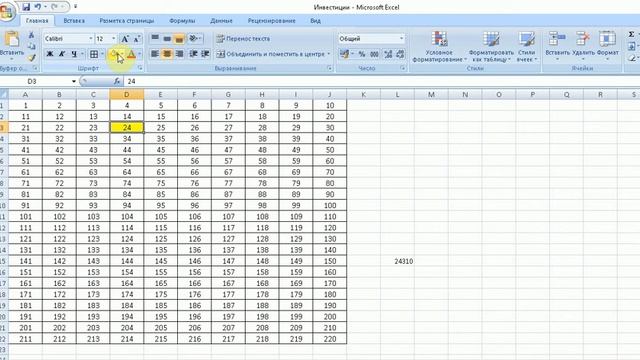Open the Общий number format dropdown

[401, 38]
